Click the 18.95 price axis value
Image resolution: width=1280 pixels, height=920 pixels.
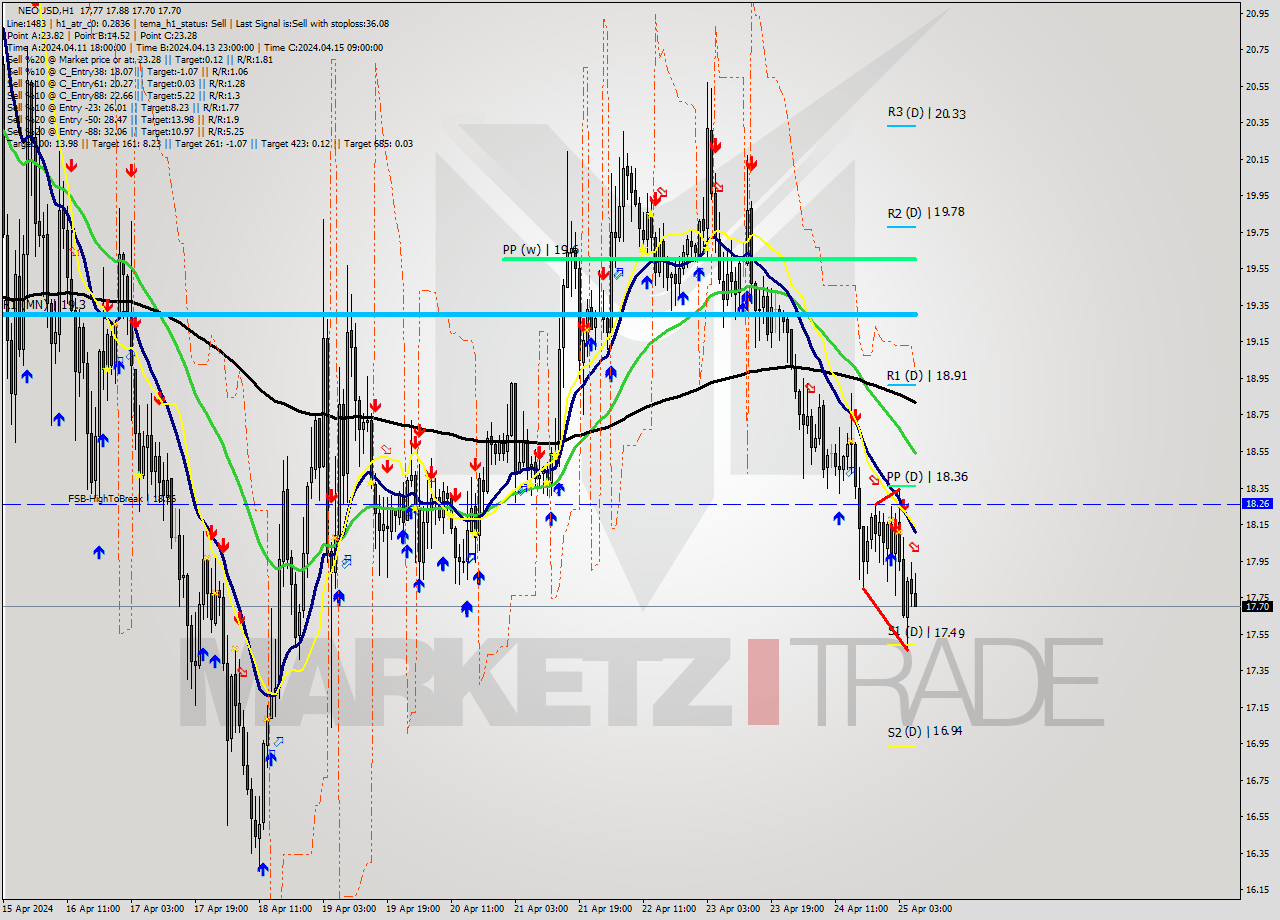pos(1257,378)
